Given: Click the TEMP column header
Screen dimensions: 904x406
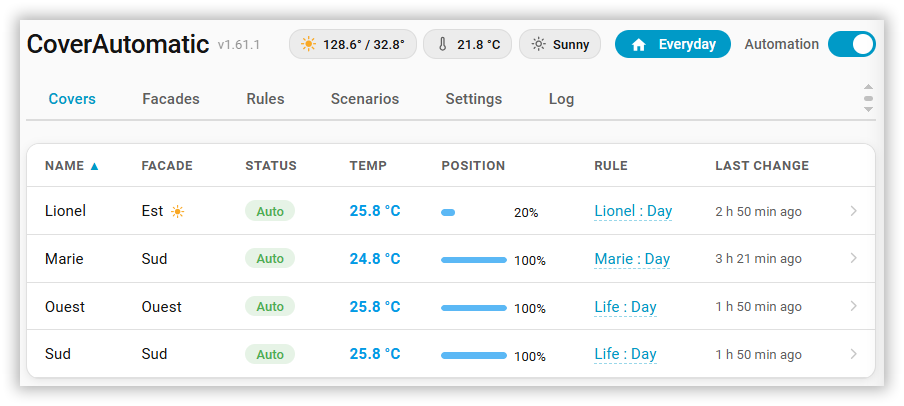Looking at the screenshot, I should (368, 166).
